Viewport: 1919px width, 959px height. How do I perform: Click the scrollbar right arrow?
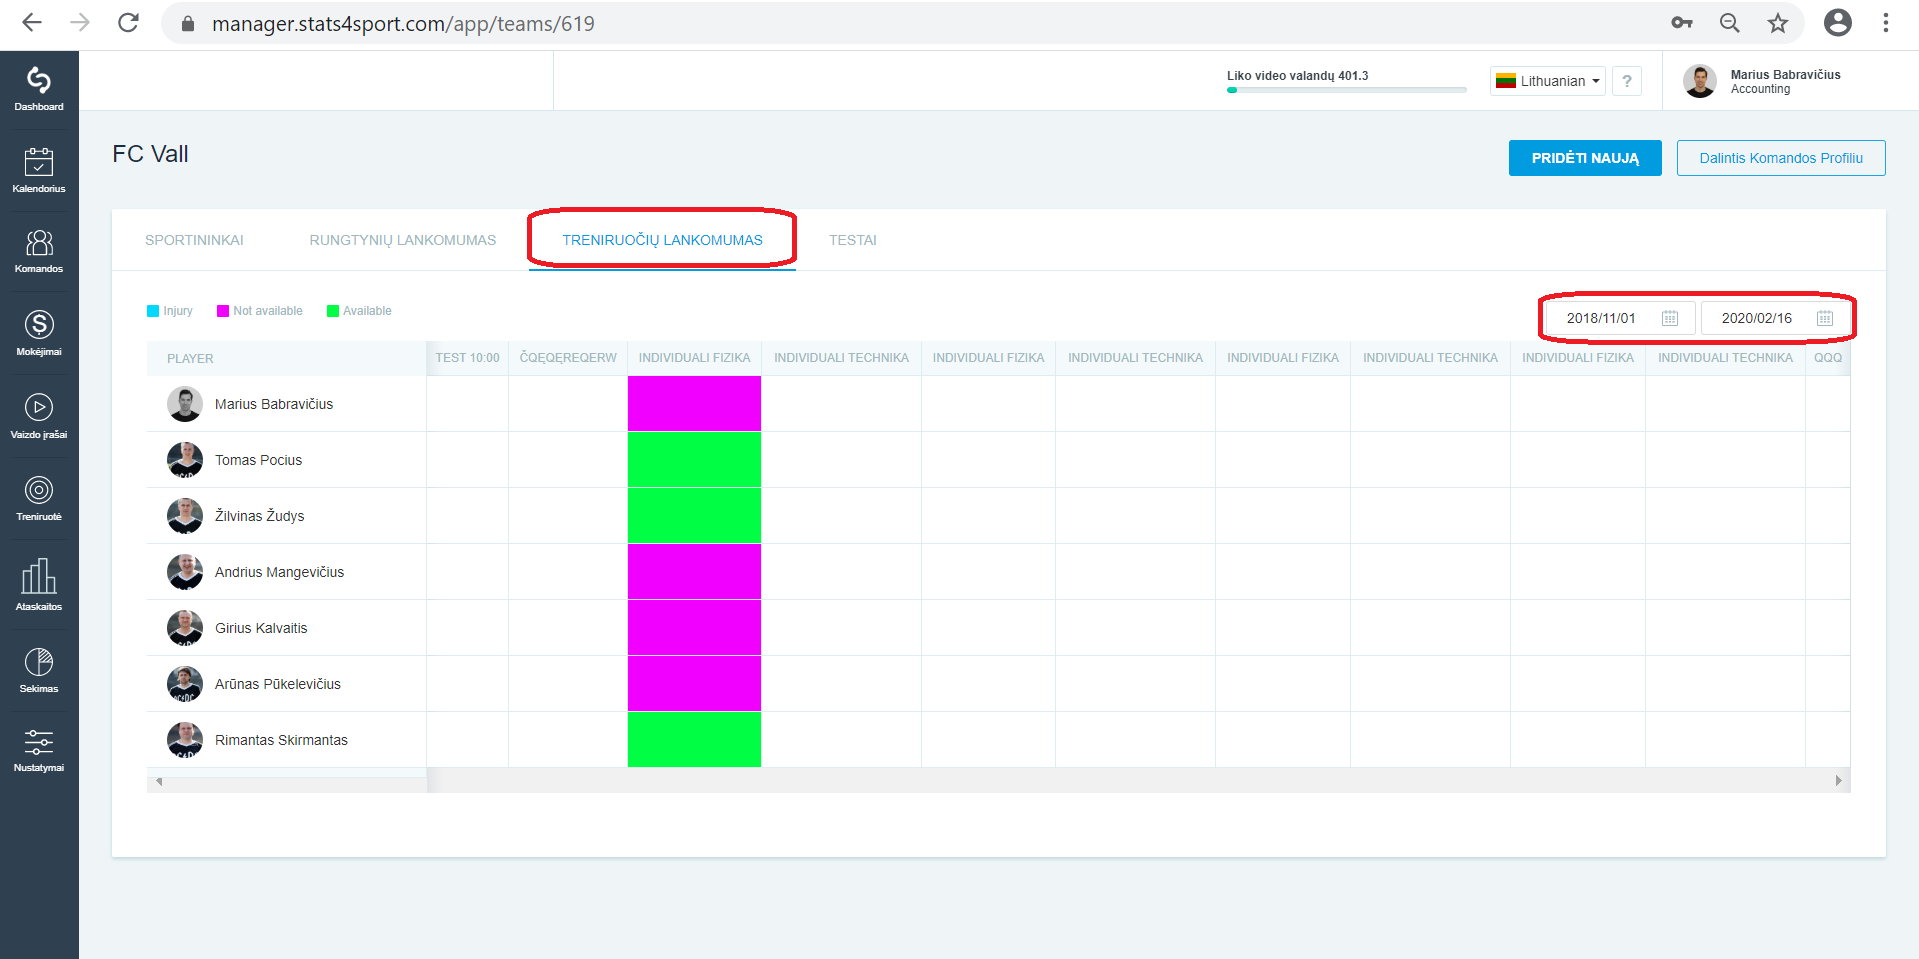click(x=1838, y=781)
